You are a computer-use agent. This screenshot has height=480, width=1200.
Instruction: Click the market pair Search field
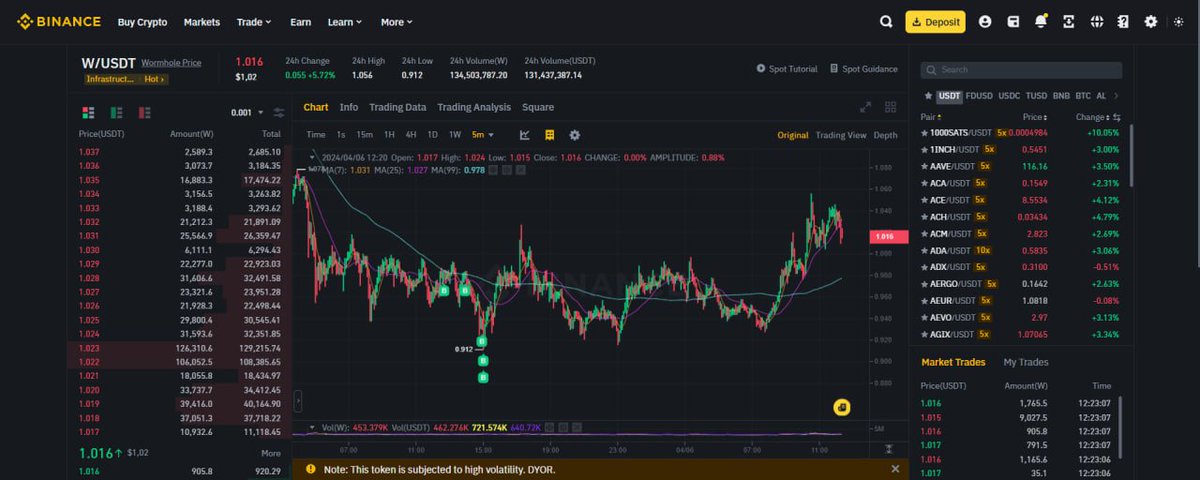point(1021,70)
